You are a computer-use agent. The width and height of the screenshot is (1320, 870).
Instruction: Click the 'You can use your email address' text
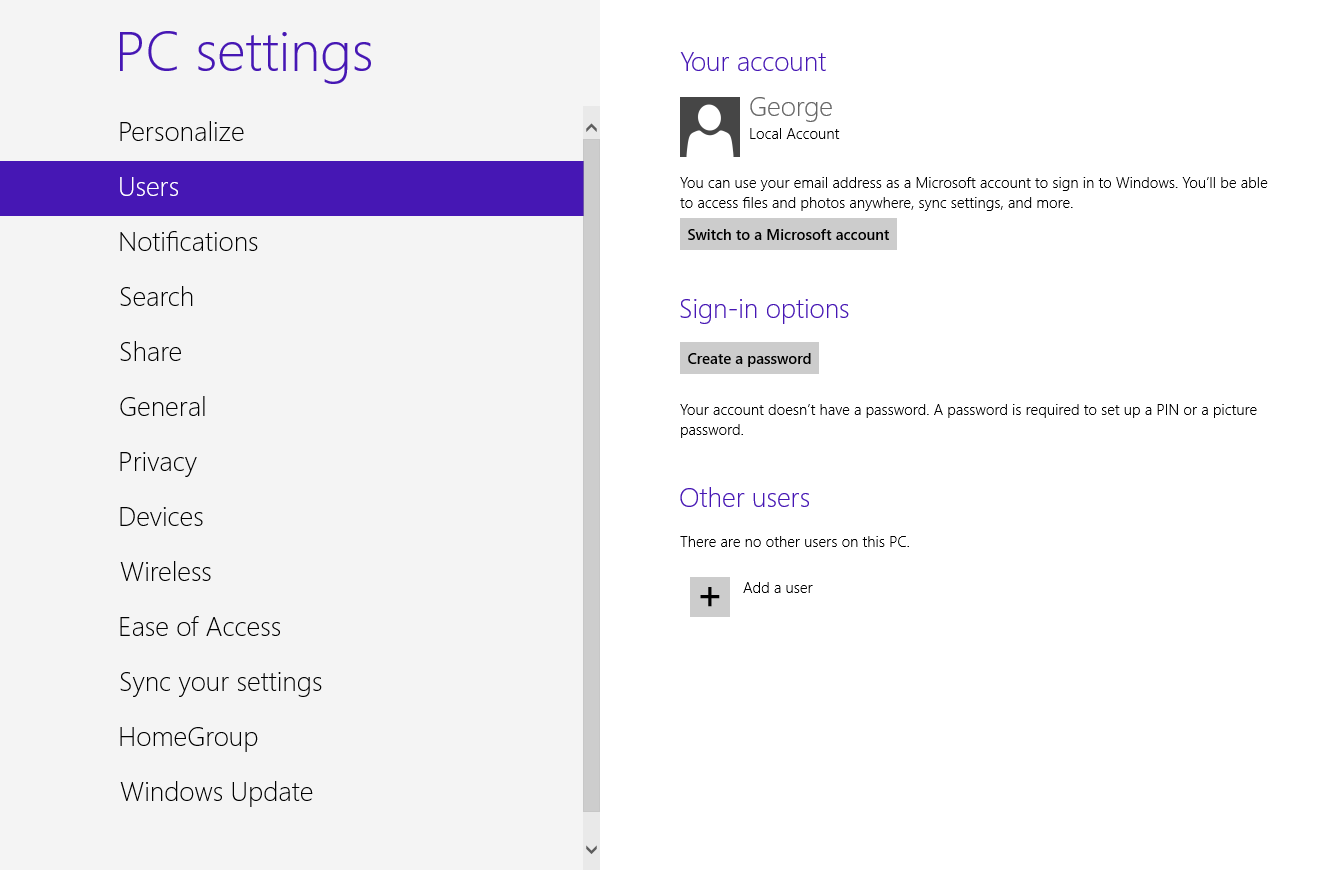point(974,193)
